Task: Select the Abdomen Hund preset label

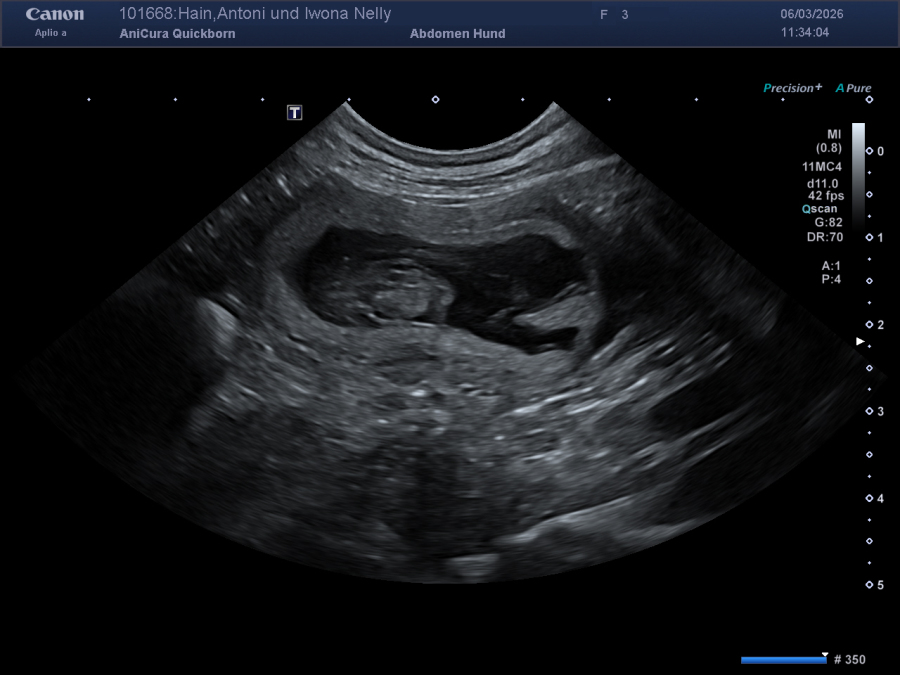Action: (x=457, y=34)
